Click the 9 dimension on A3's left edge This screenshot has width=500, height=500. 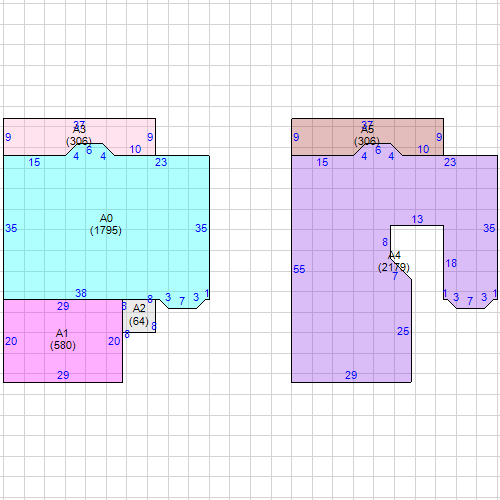[x=8, y=137]
